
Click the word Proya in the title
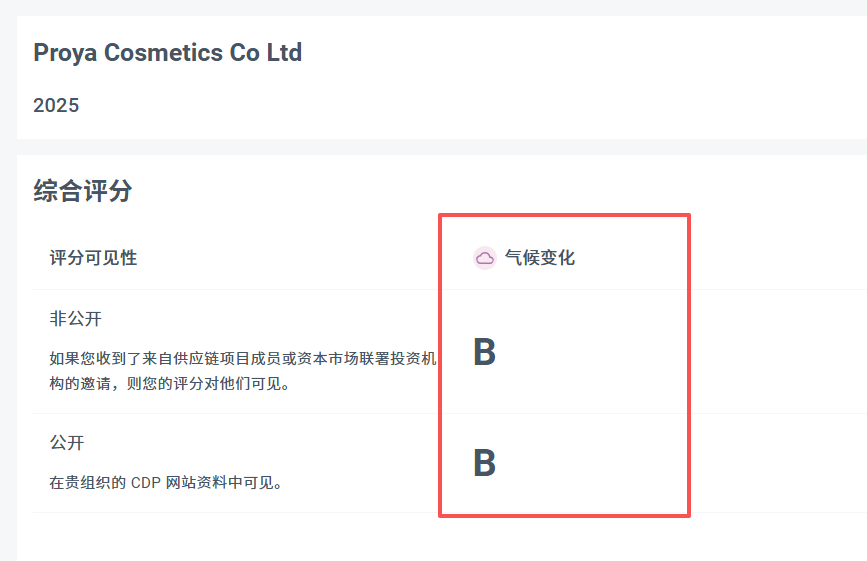[64, 53]
